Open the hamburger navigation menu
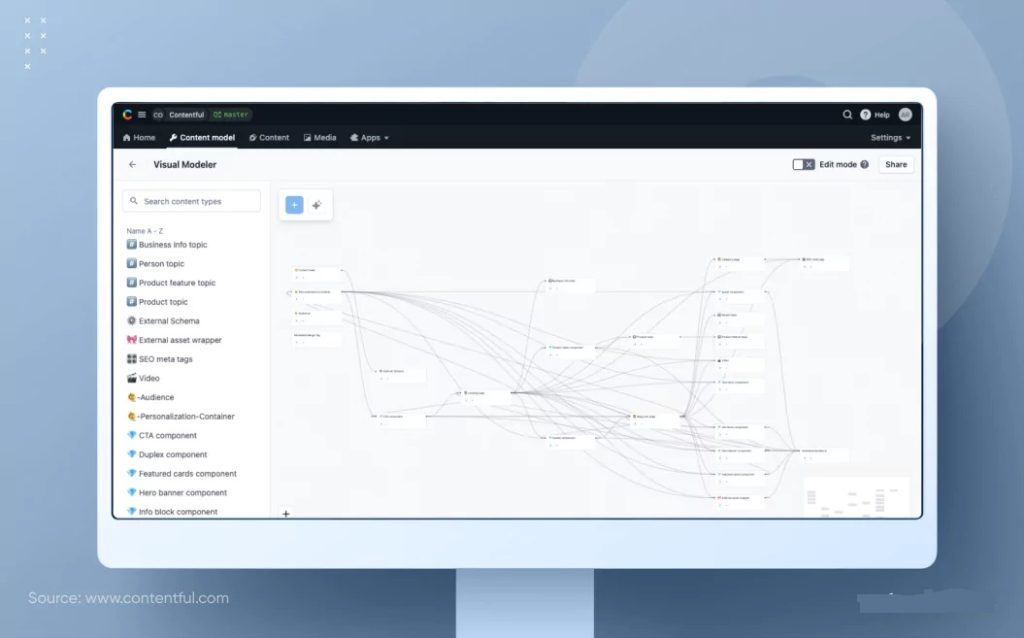1024x638 pixels. click(x=141, y=114)
